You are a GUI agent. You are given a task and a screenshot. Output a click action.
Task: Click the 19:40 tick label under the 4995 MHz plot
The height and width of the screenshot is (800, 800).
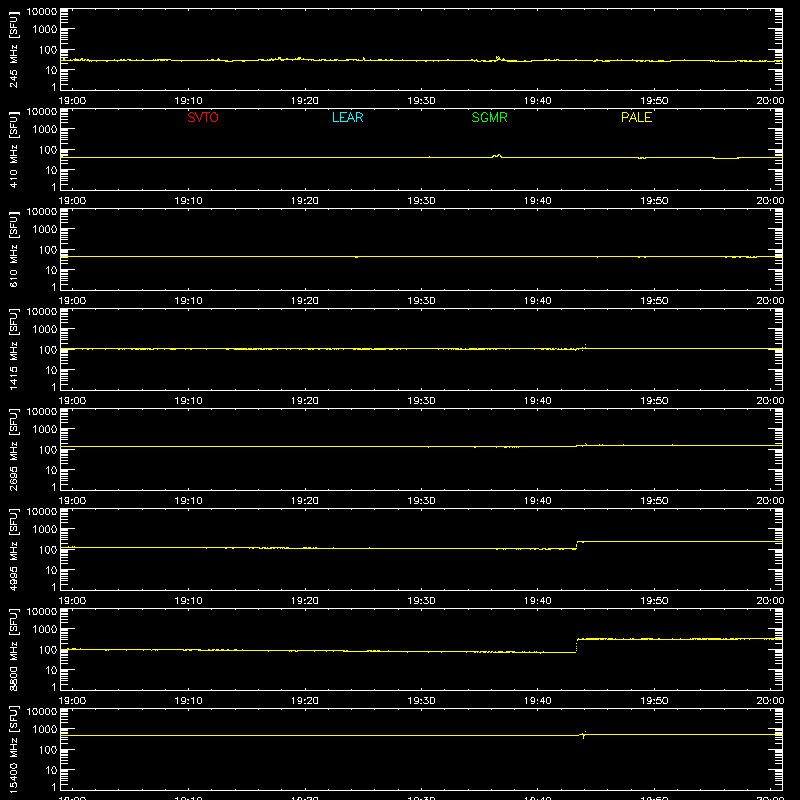tap(538, 601)
